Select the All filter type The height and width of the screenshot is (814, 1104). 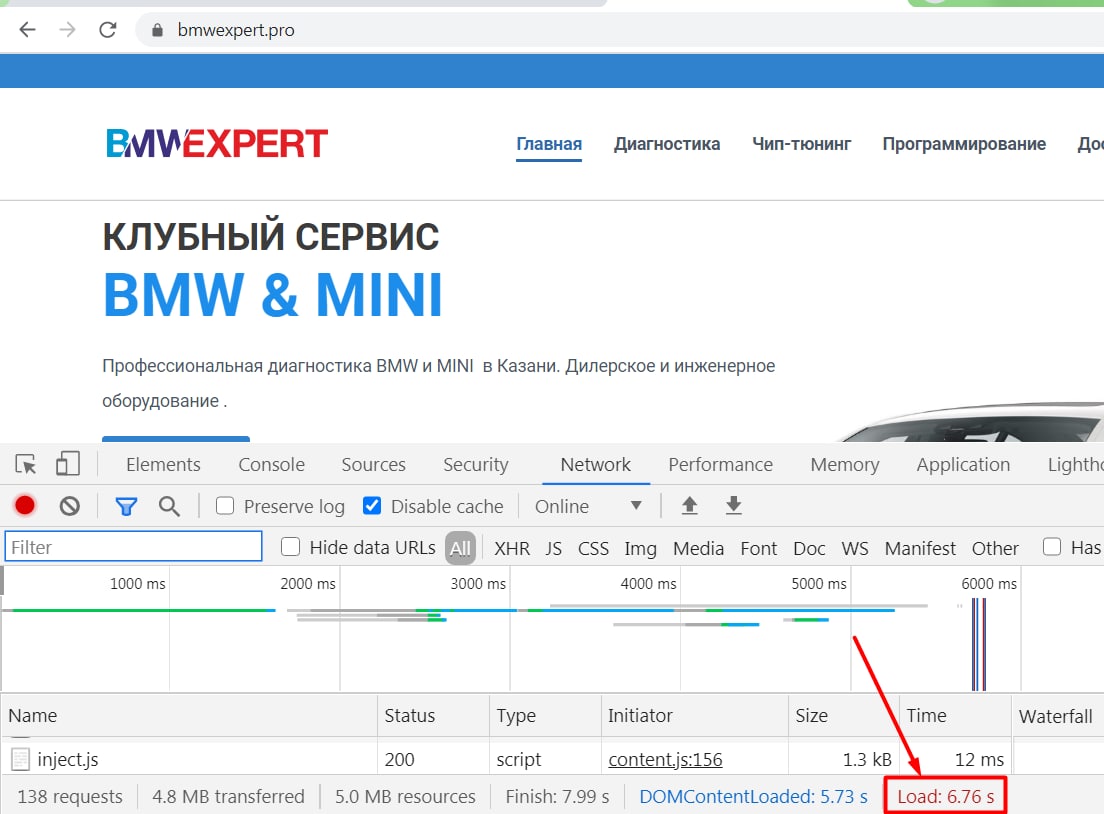[460, 548]
